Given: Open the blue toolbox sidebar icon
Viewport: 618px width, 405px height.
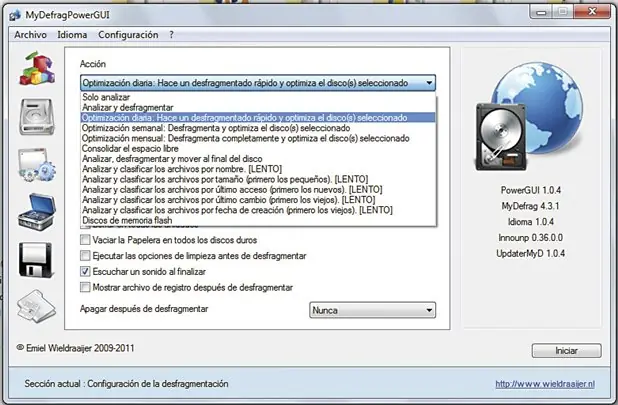Looking at the screenshot, I should click(x=37, y=212).
